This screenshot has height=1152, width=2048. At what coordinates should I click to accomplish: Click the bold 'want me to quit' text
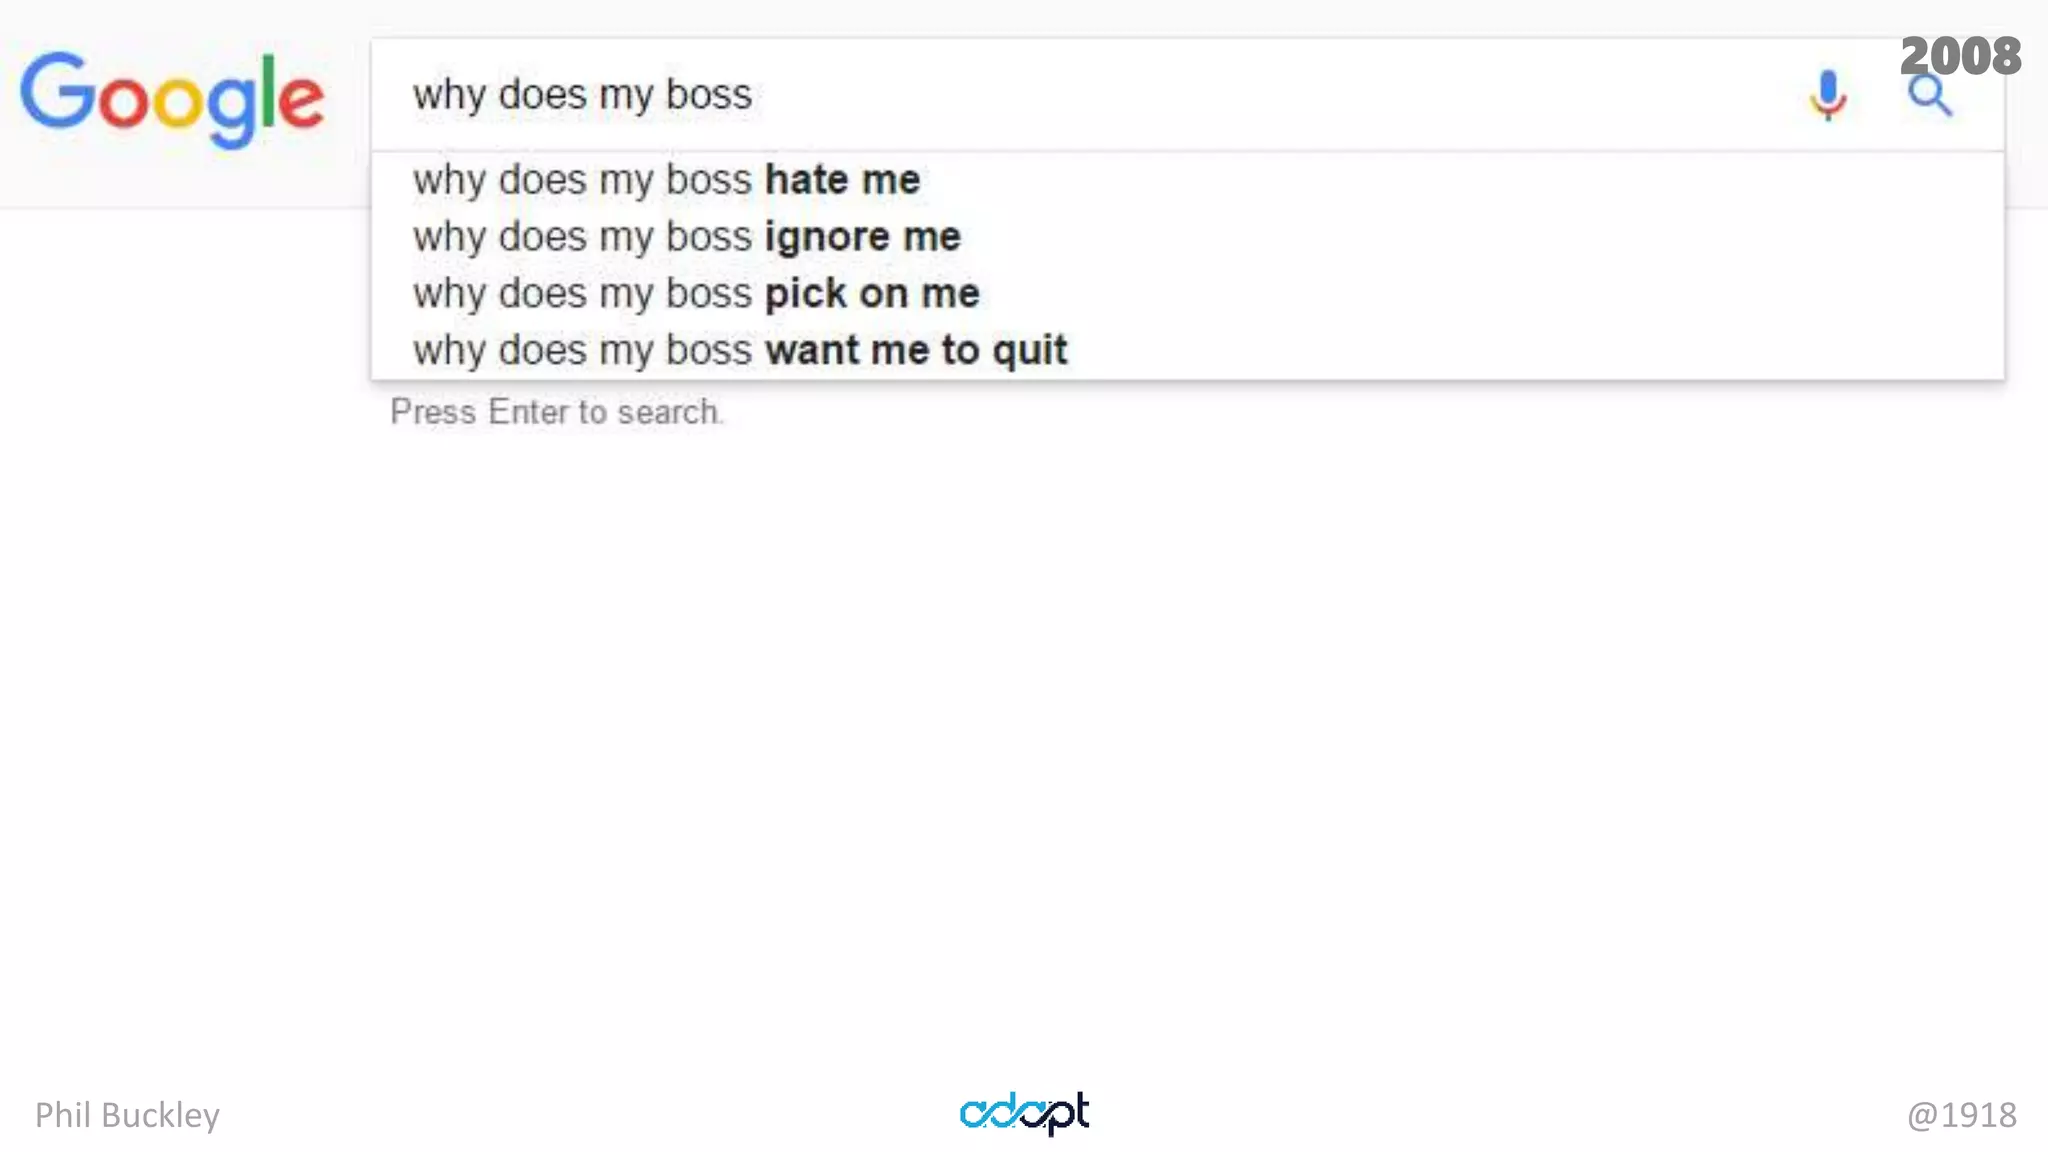pyautogui.click(x=916, y=351)
